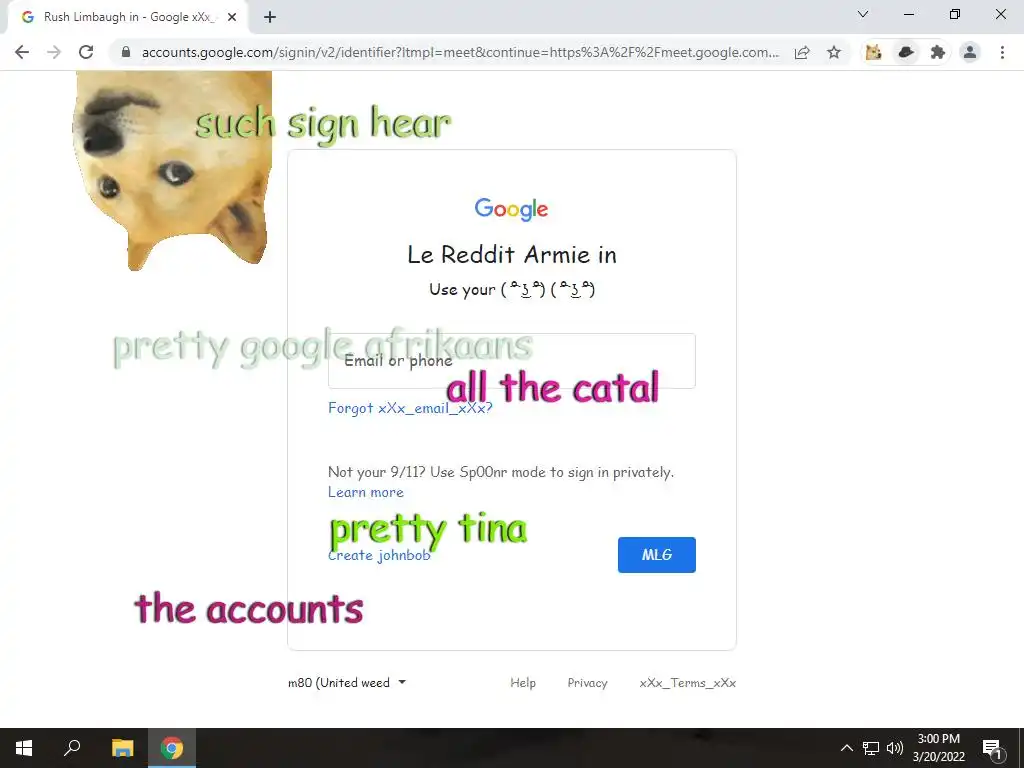
Task: Open File Explorer from the taskbar
Action: pos(122,748)
